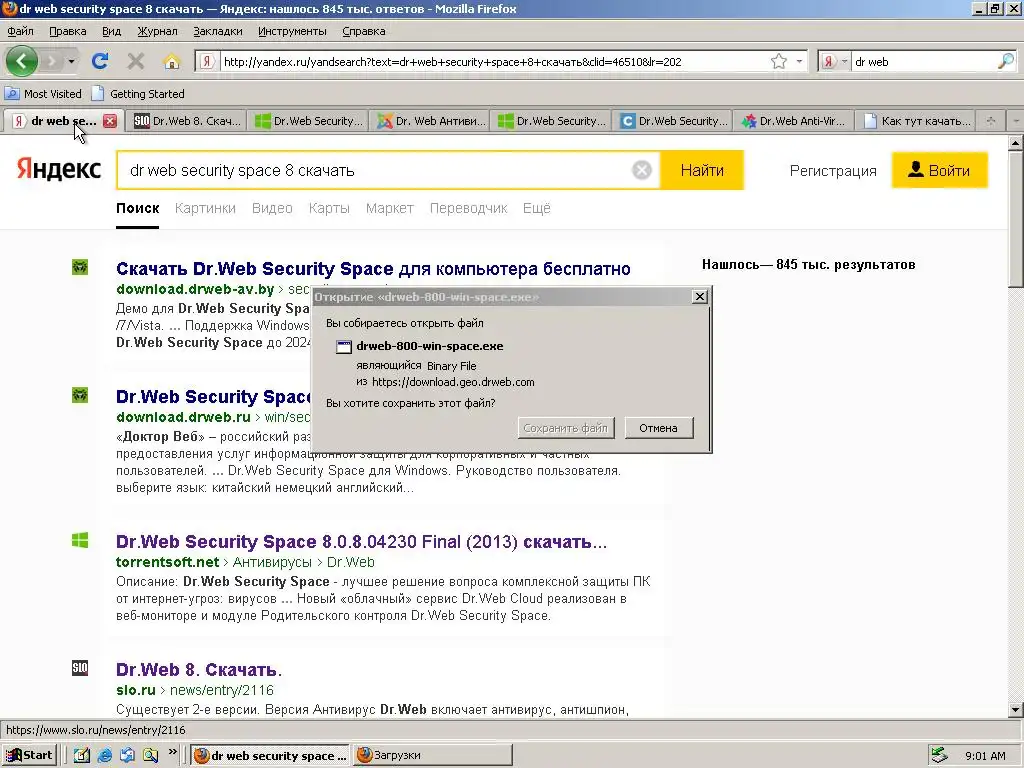The width and height of the screenshot is (1024, 768).
Task: Click the page scrollbar down arrow
Action: point(1016,710)
